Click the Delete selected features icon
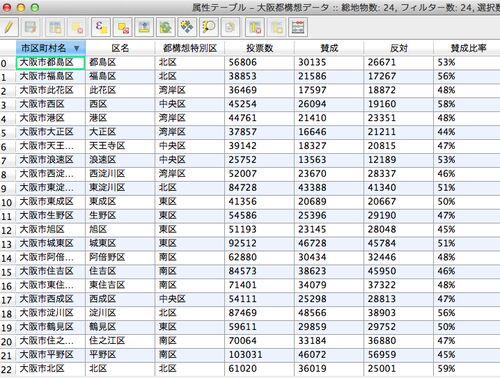 [x=77, y=27]
